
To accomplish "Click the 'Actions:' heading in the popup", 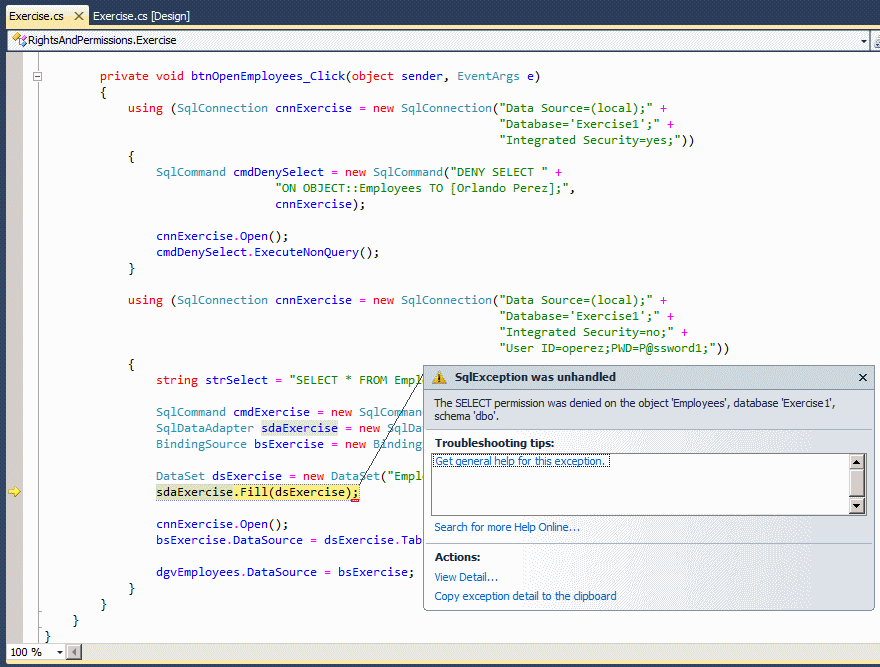I will [457, 557].
